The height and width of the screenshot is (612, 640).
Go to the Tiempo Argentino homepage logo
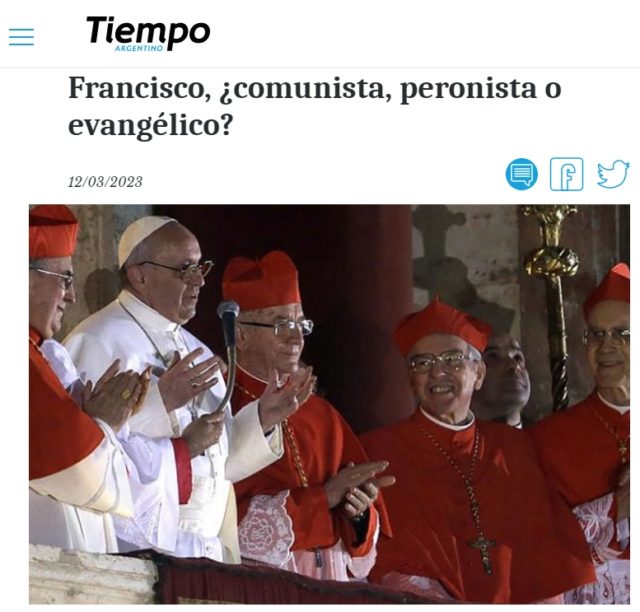(148, 33)
